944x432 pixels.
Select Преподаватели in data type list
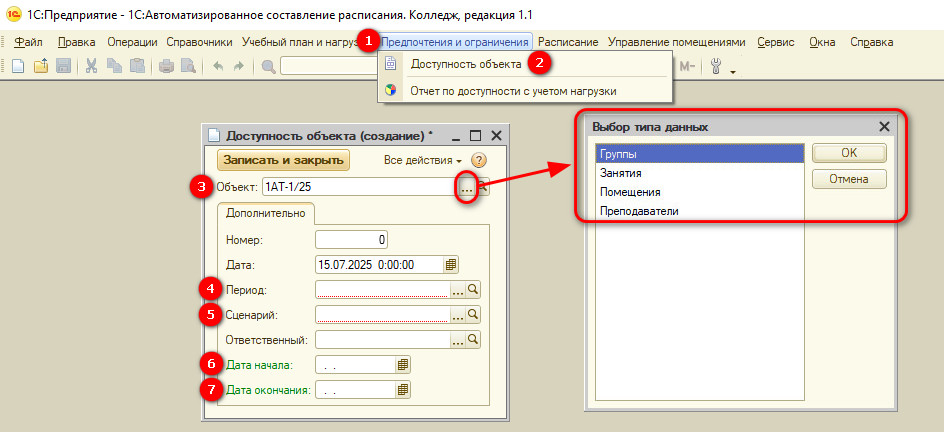click(x=699, y=211)
